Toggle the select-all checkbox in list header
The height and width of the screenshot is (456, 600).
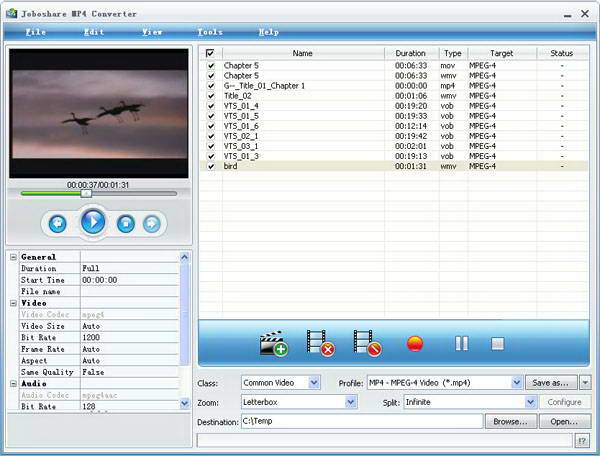pyautogui.click(x=210, y=53)
